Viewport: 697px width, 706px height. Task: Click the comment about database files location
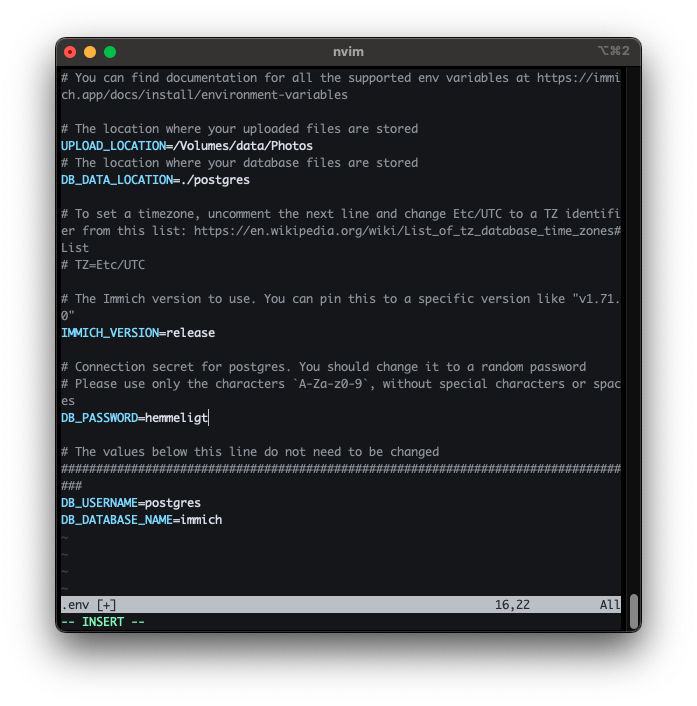(x=240, y=163)
